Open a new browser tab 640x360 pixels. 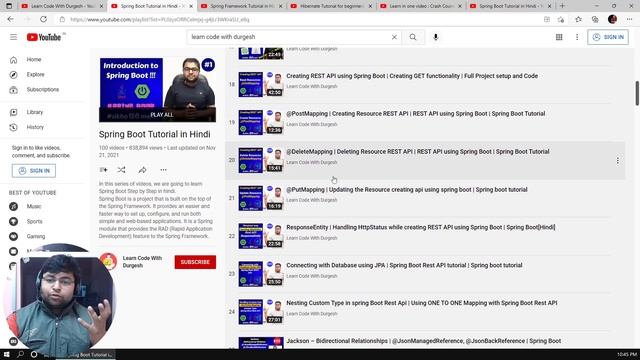click(562, 6)
